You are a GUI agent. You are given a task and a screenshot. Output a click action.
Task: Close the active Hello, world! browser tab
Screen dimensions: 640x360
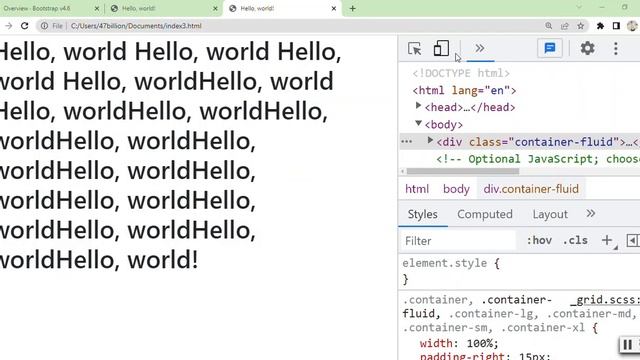333,8
